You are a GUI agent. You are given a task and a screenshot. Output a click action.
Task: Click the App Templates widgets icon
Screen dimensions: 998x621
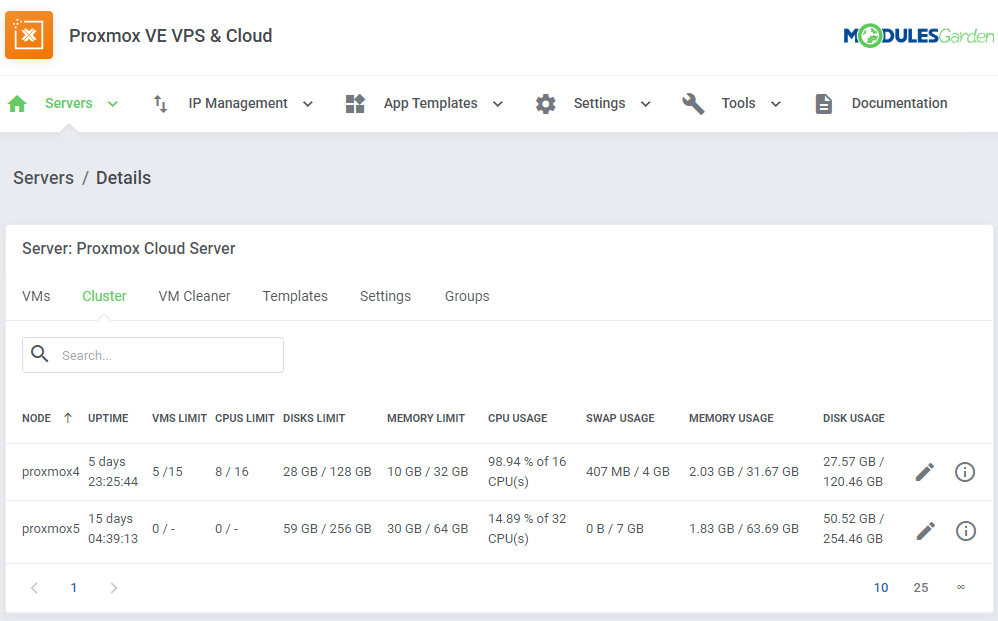[x=355, y=104]
